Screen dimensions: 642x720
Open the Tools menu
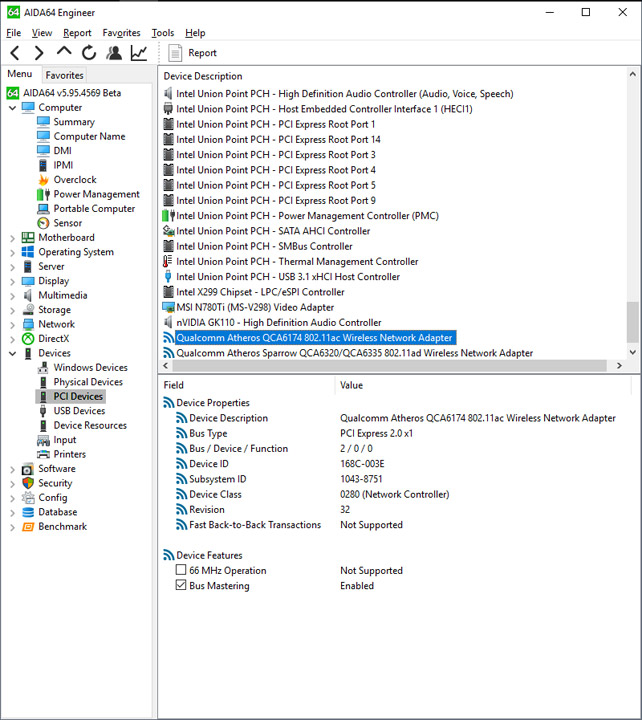163,33
